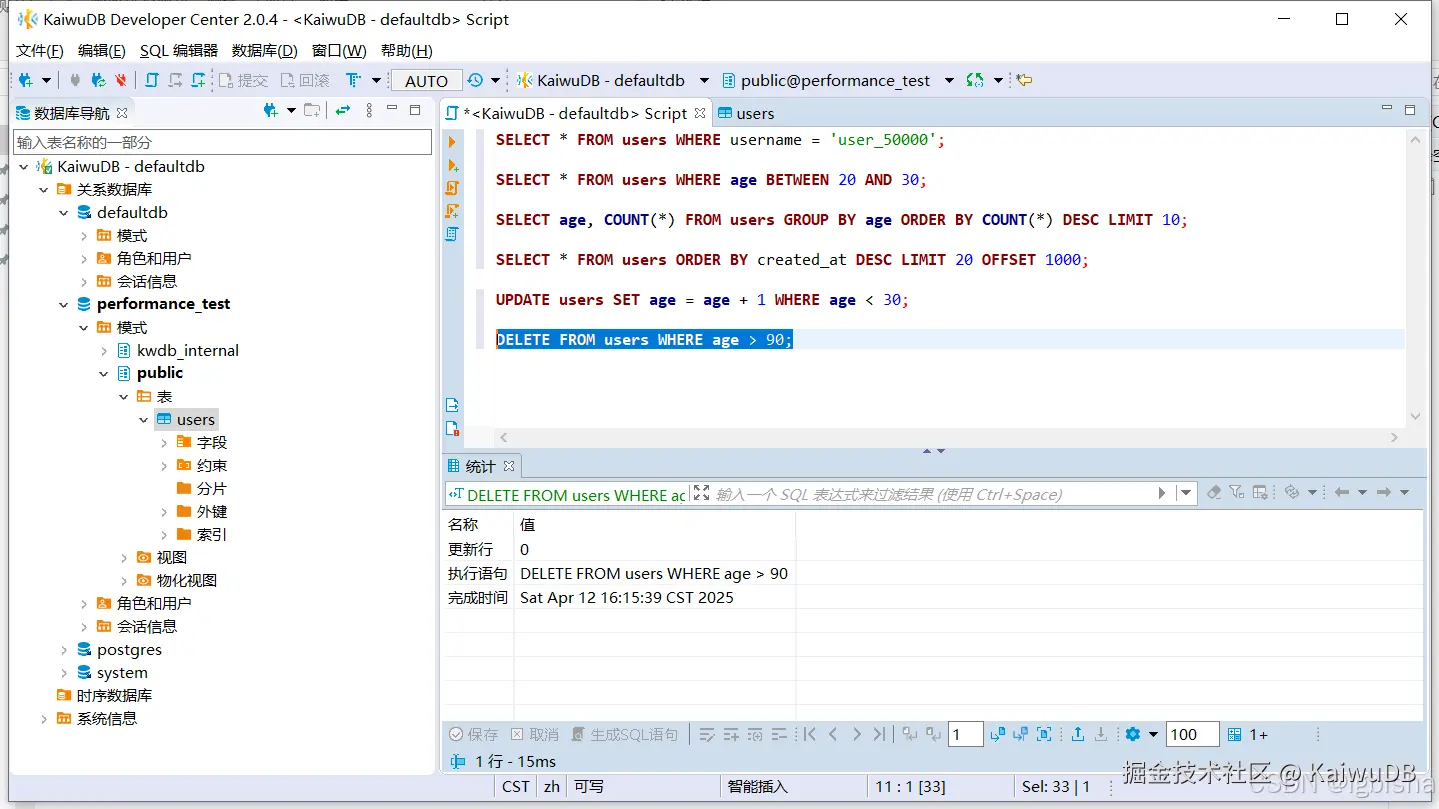Open the public@performance_test schema dropdown
This screenshot has width=1439, height=809.
(x=948, y=81)
